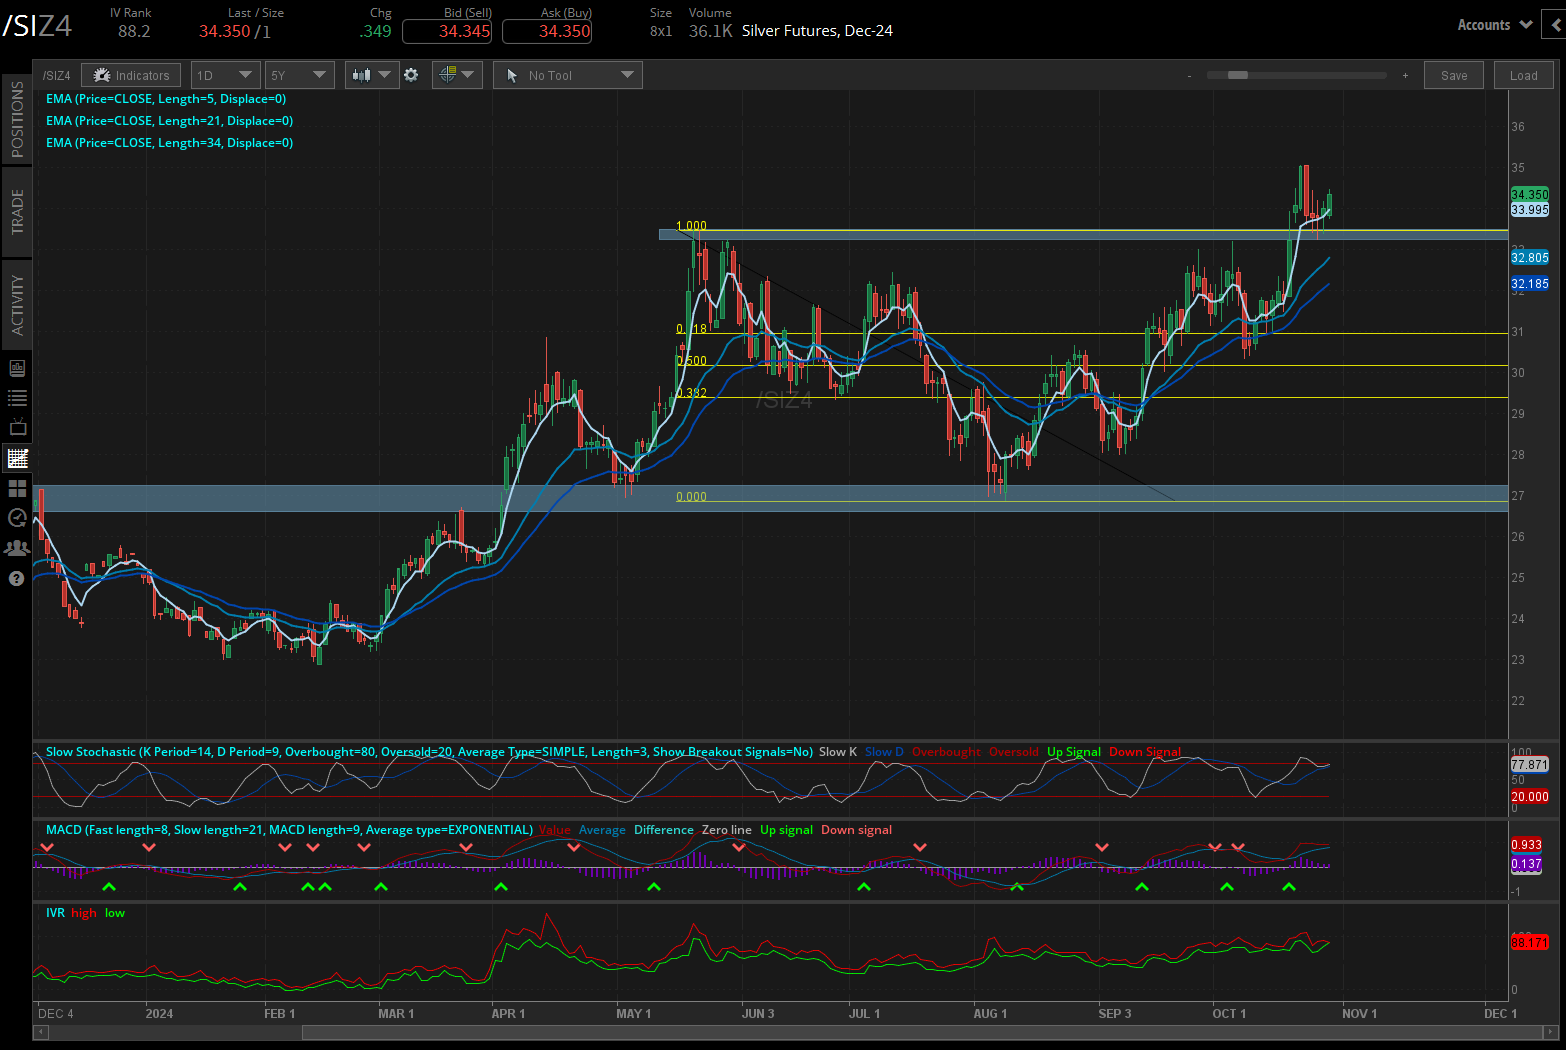Viewport: 1566px width, 1050px height.
Task: Open the crosshair cursor mode dropdown
Action: point(457,75)
